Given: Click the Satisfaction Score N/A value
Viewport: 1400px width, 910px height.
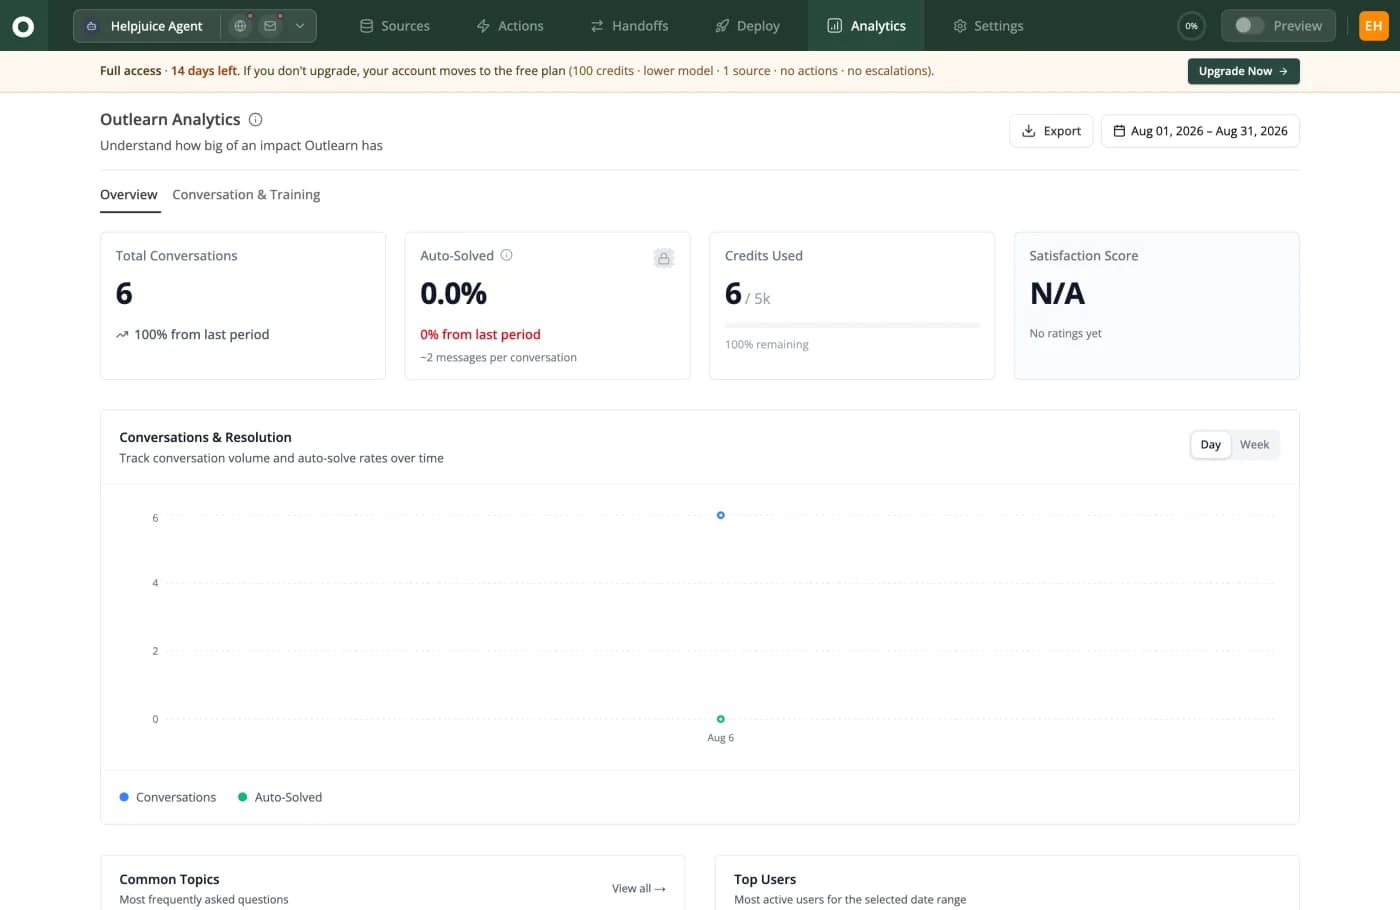Looking at the screenshot, I should 1057,293.
